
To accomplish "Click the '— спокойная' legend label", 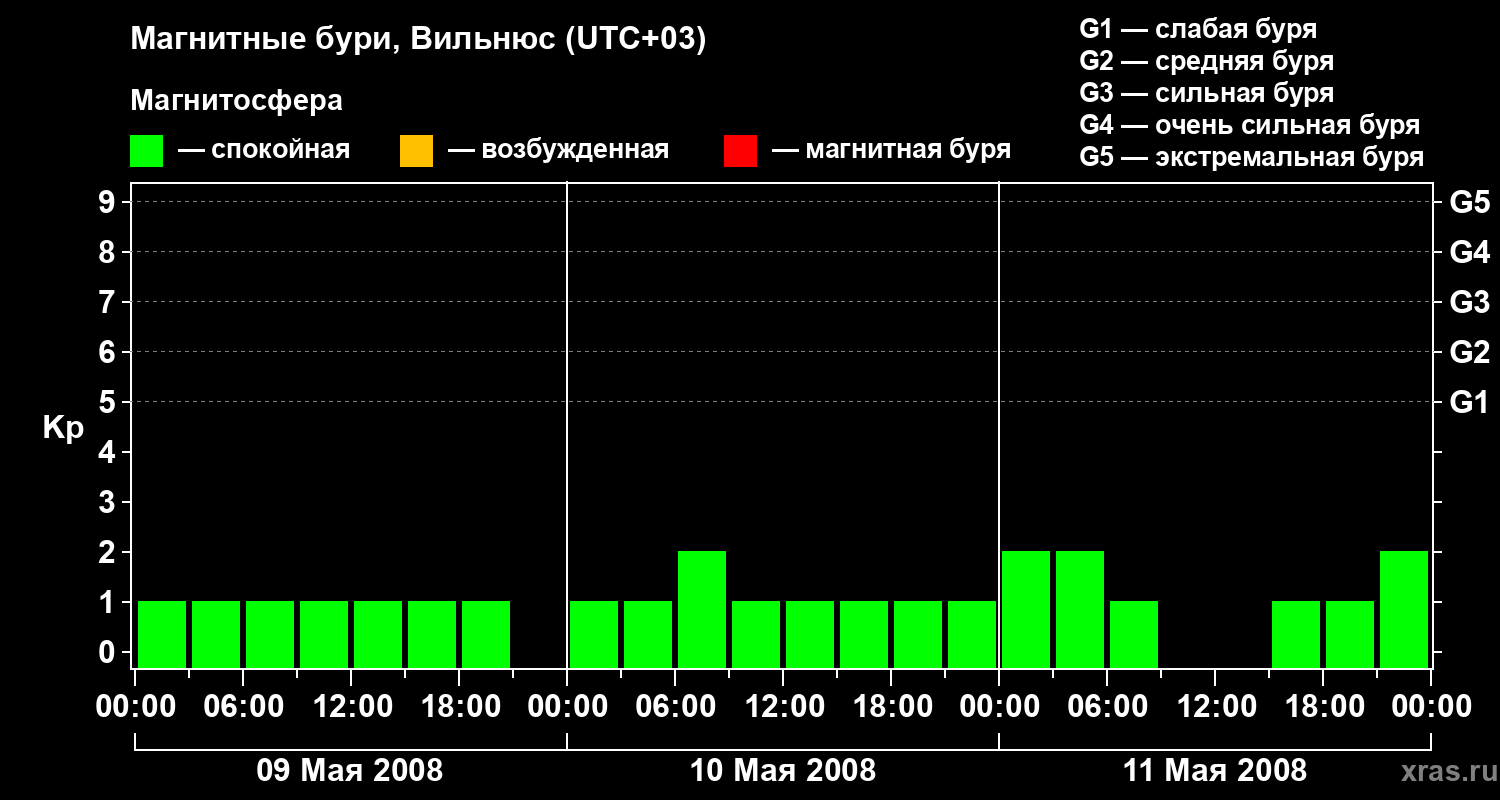I will [x=264, y=150].
